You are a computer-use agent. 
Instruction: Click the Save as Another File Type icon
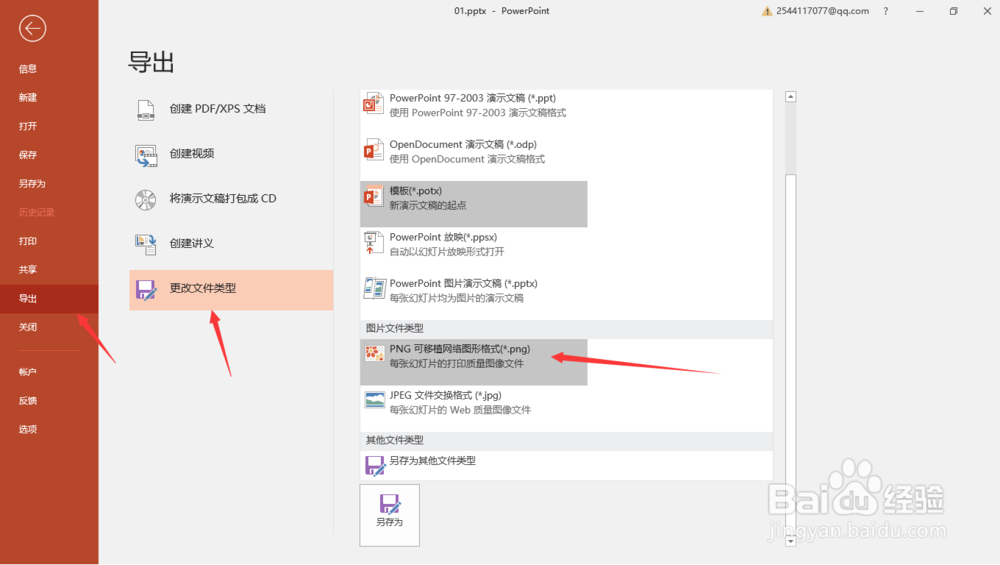coord(374,466)
